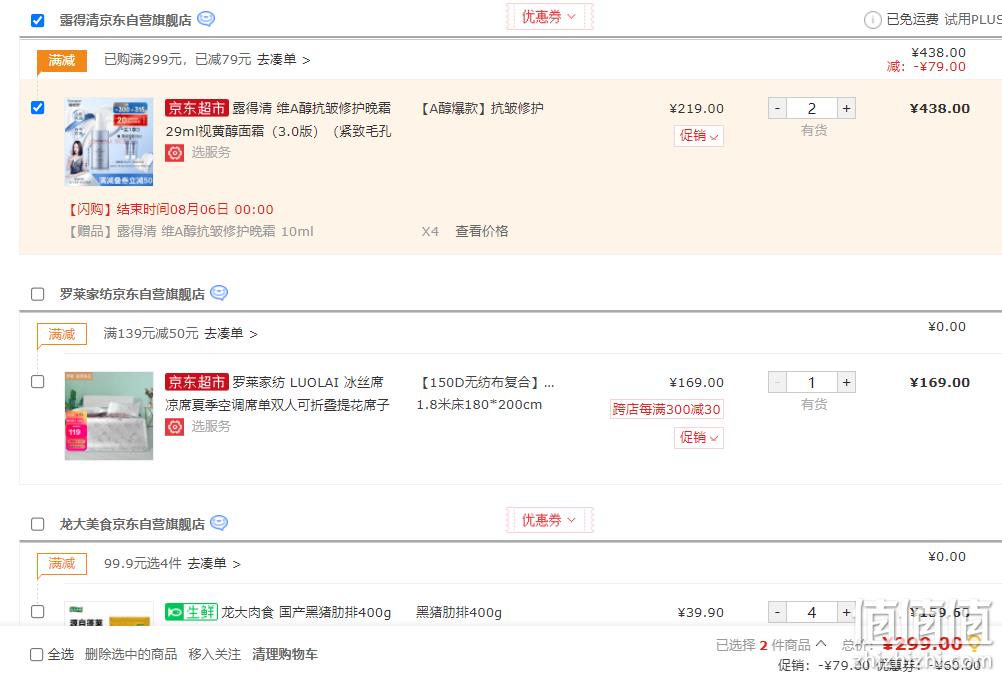
Task: Open chat with 罗莱家纺京东自营旗舰店
Action: tap(219, 293)
